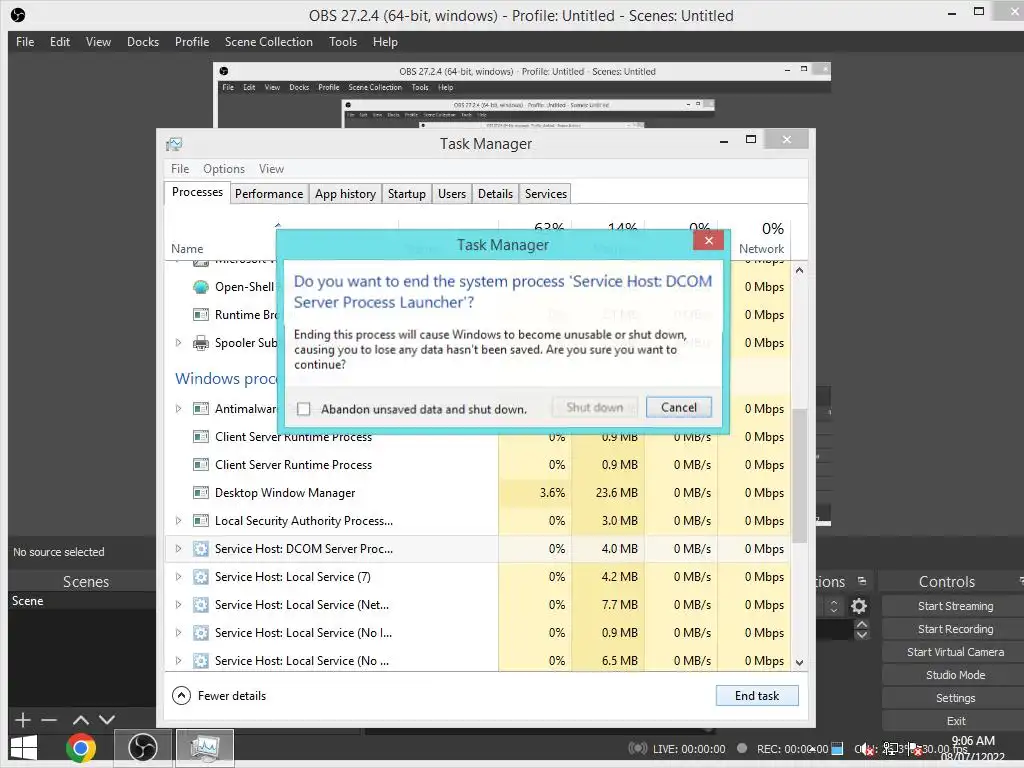Click the 'Windows processes' group heading

[x=225, y=379]
